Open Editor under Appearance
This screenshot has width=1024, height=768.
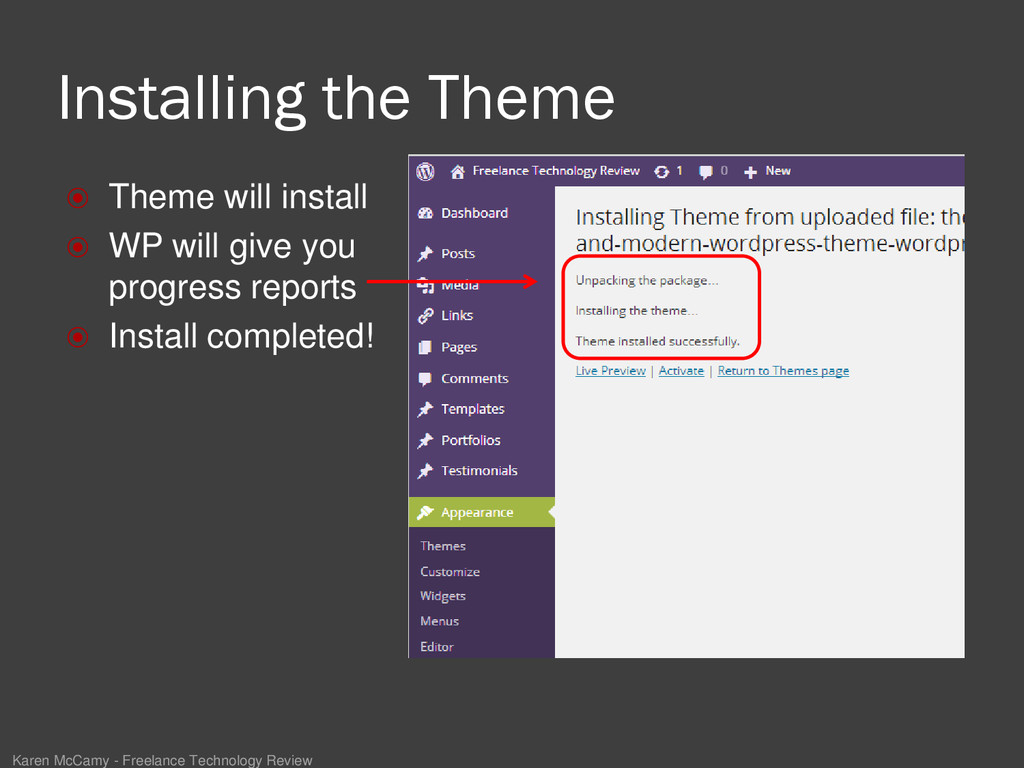(x=437, y=647)
